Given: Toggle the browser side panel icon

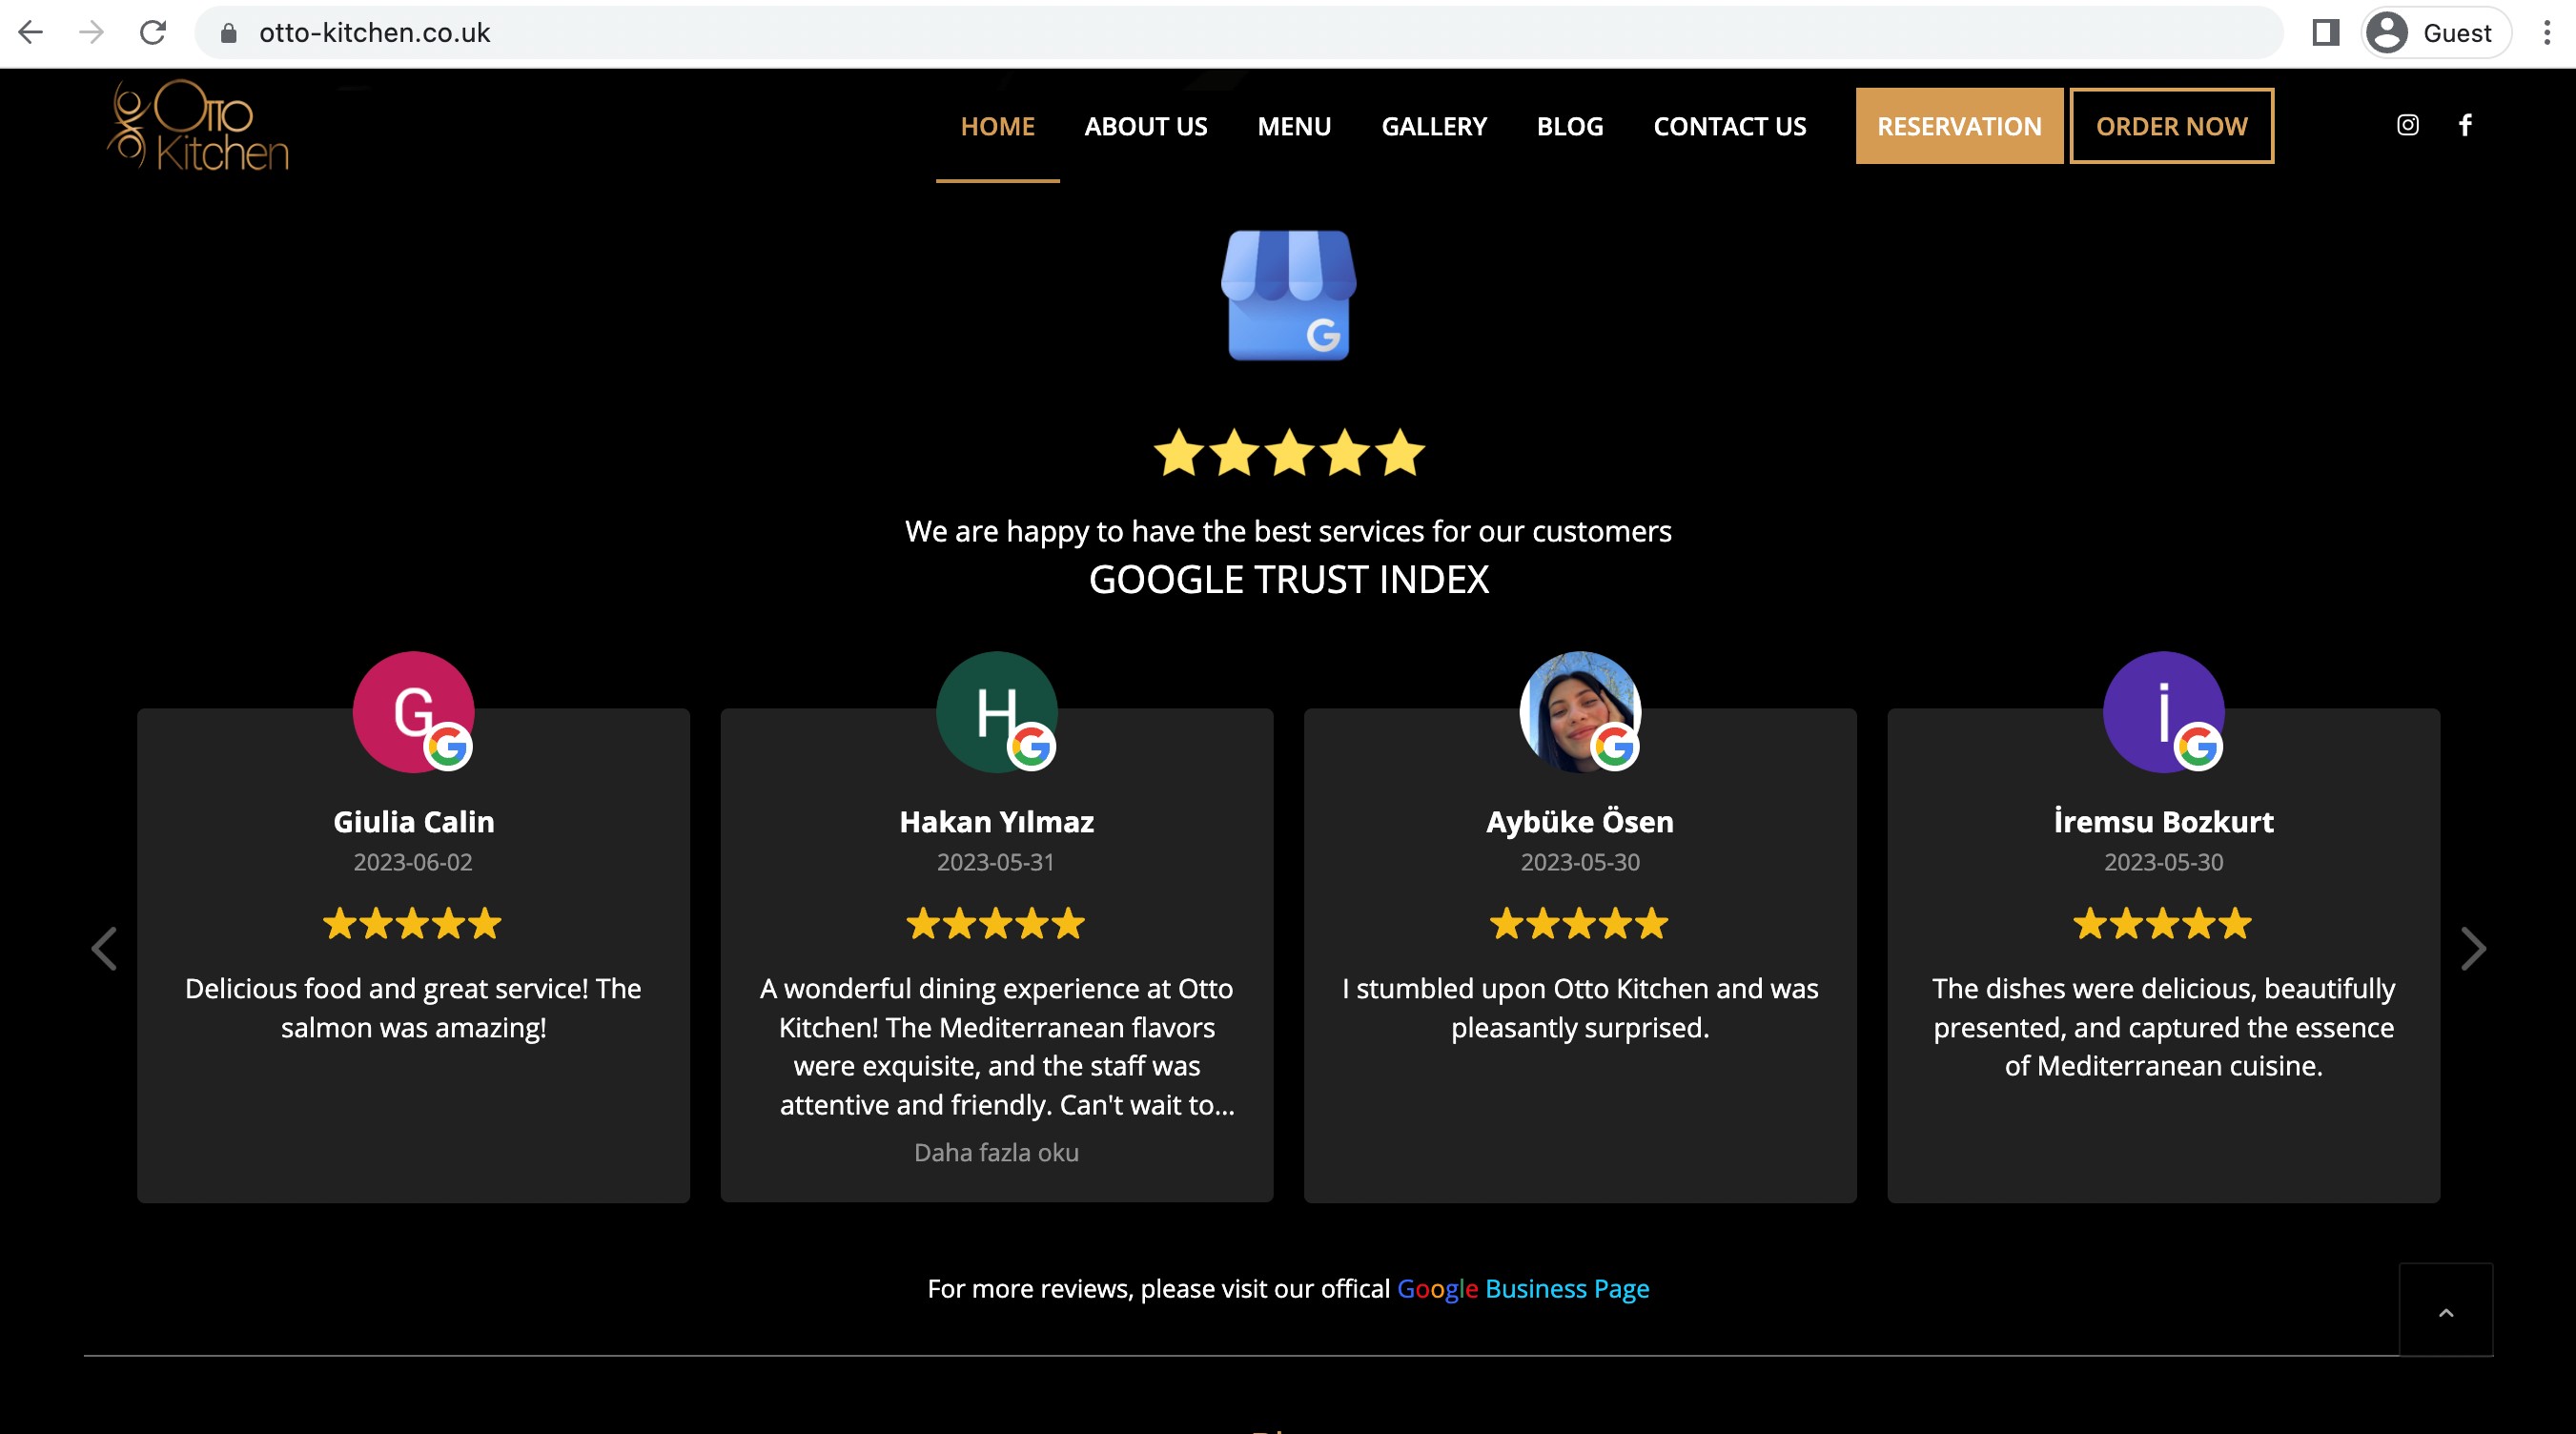Looking at the screenshot, I should pos(2325,33).
